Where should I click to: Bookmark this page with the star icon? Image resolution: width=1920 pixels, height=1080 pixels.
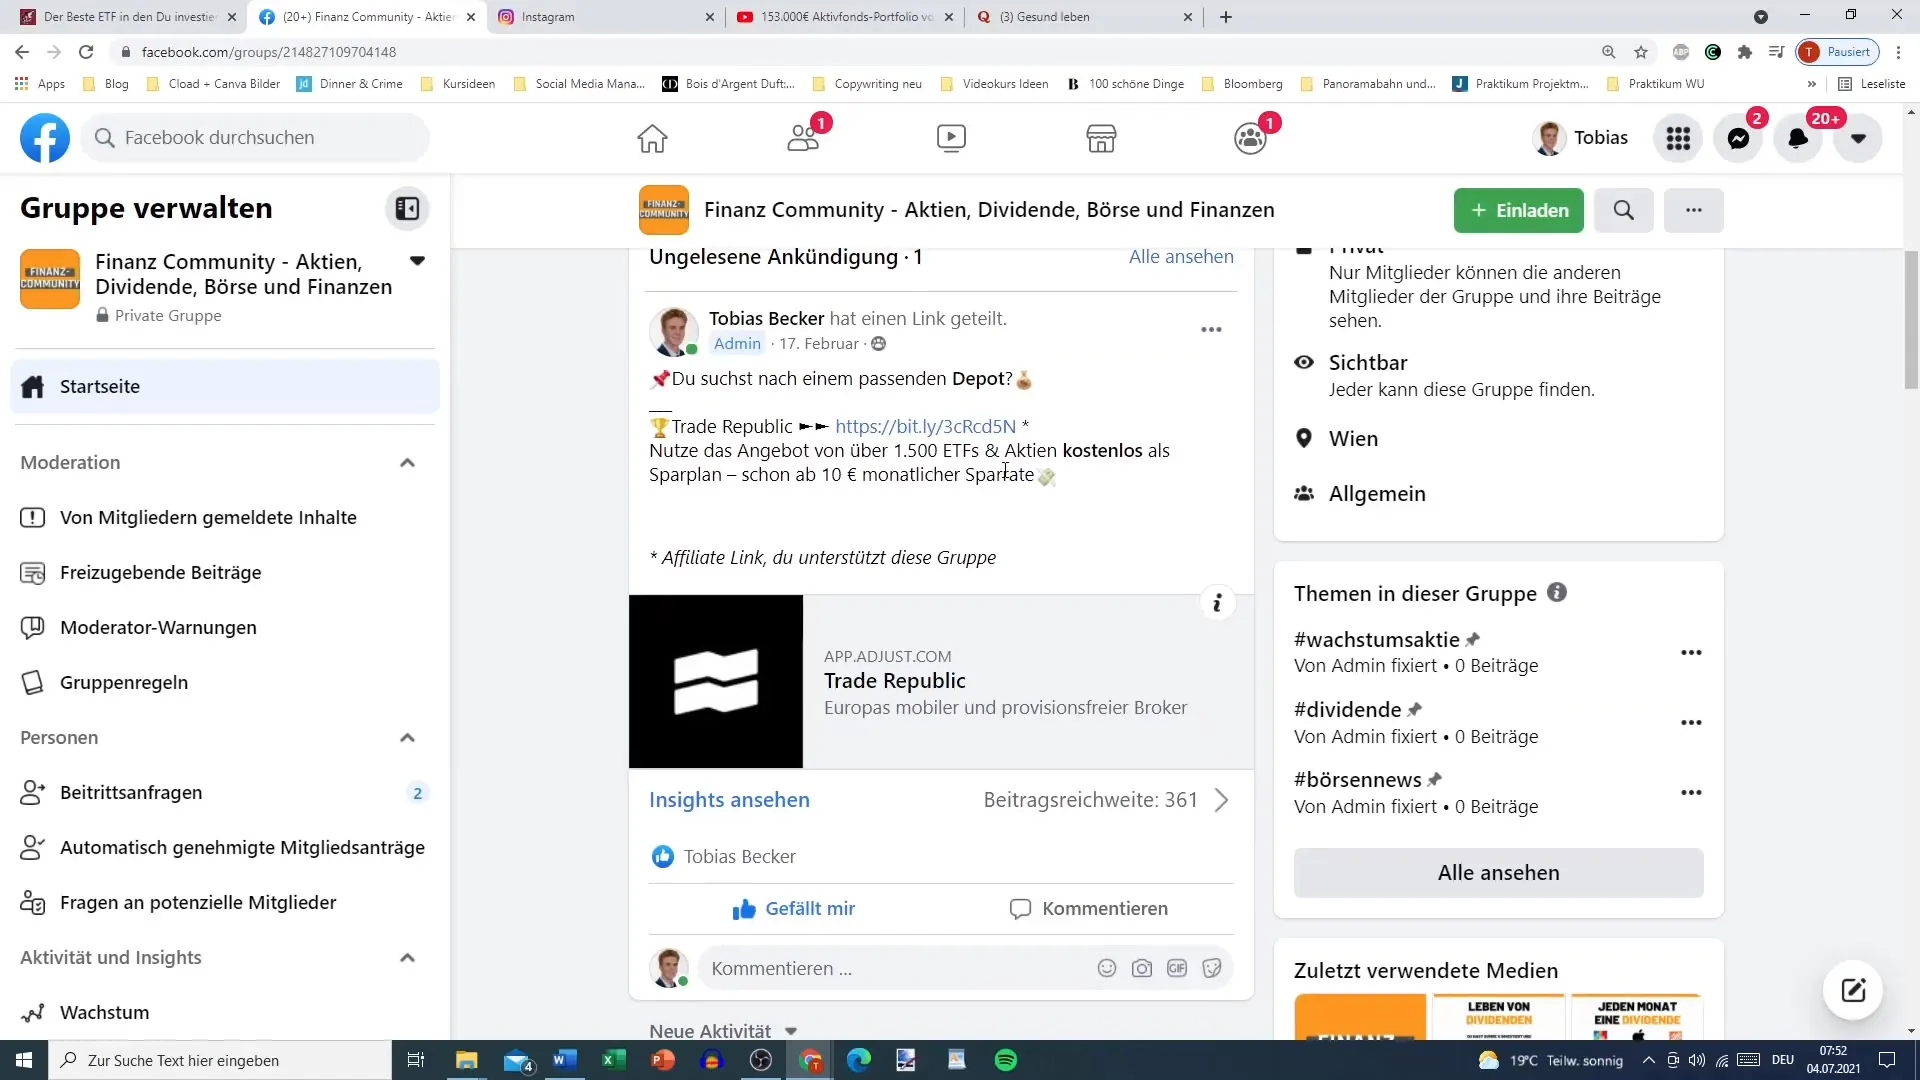coord(1641,52)
